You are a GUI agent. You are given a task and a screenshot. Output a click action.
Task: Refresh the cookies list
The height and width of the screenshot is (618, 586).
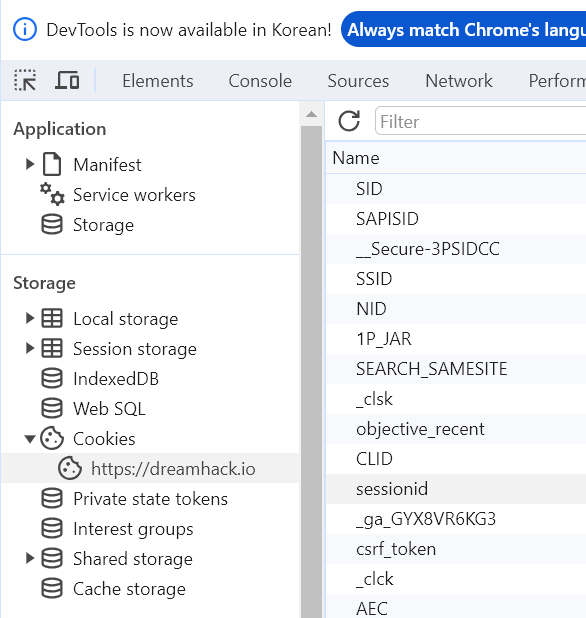(349, 121)
